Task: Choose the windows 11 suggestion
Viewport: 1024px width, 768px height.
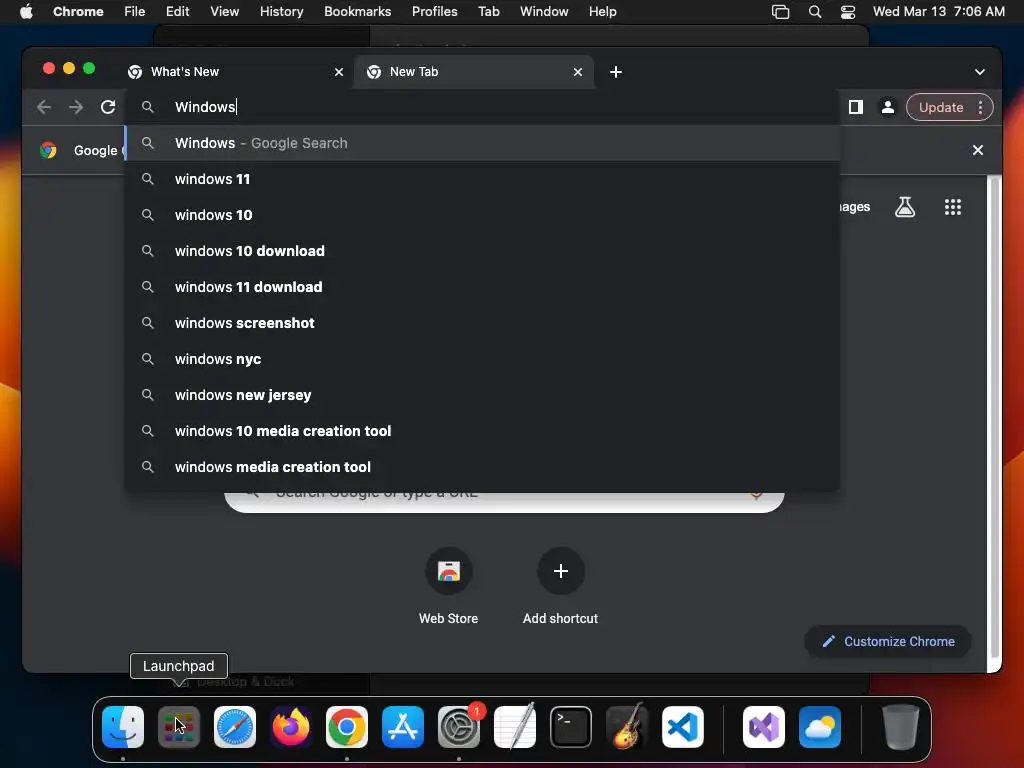Action: click(482, 179)
